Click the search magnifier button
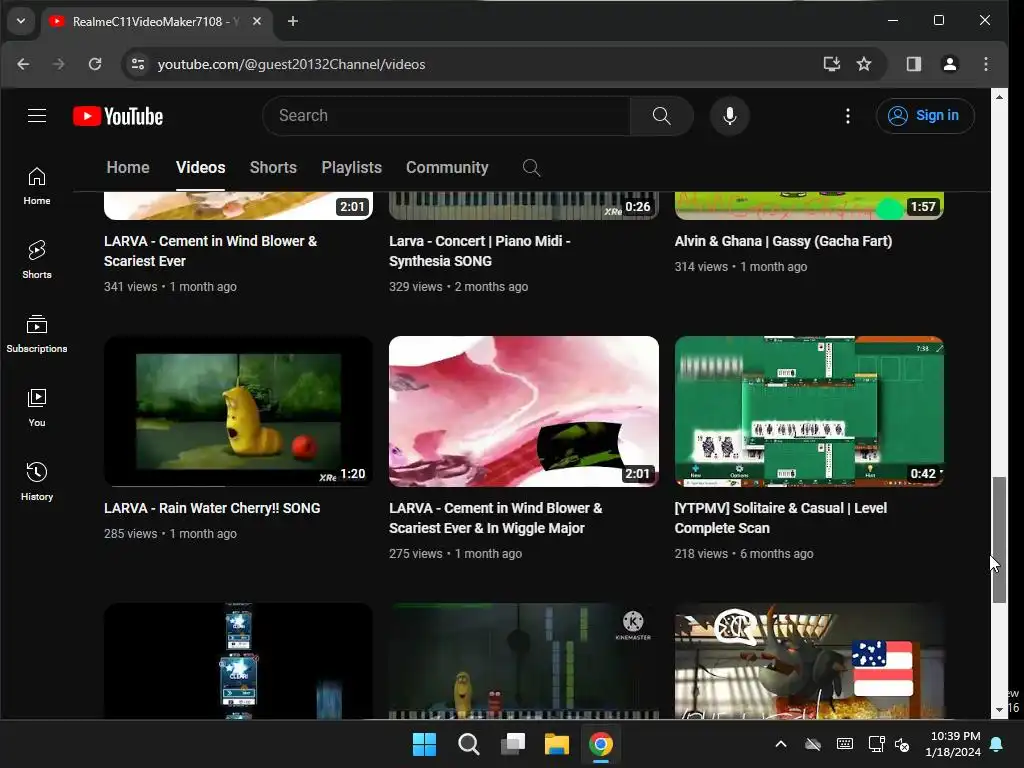The image size is (1024, 768). 662,116
